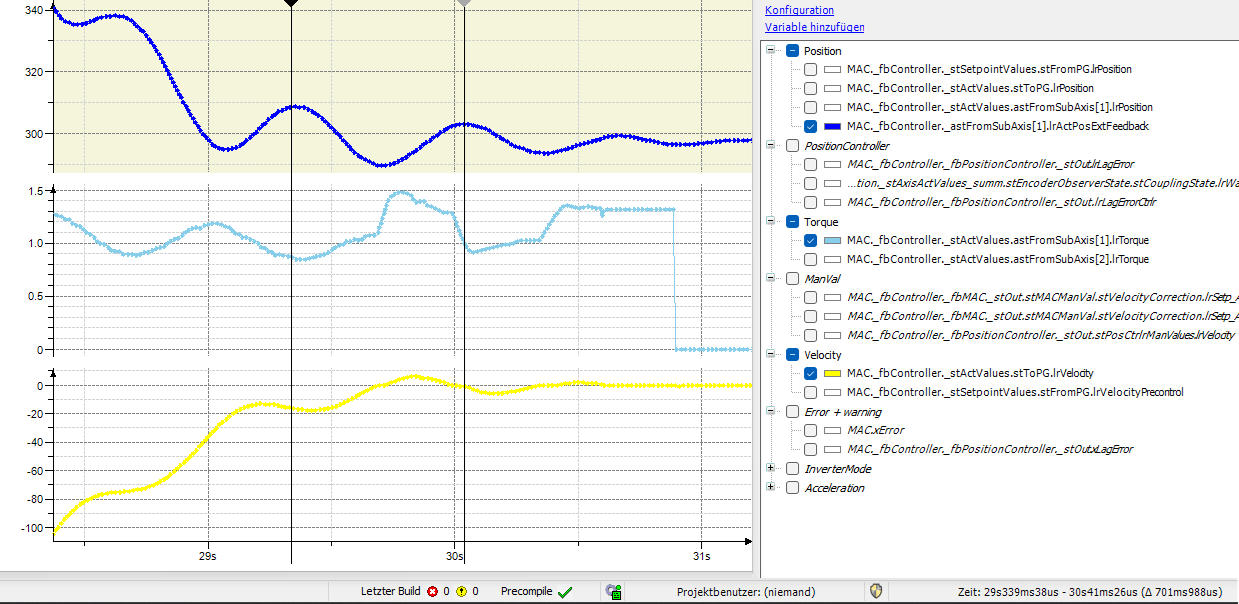The height and width of the screenshot is (604, 1239).
Task: Expand the Acceleration tree group
Action: click(771, 487)
